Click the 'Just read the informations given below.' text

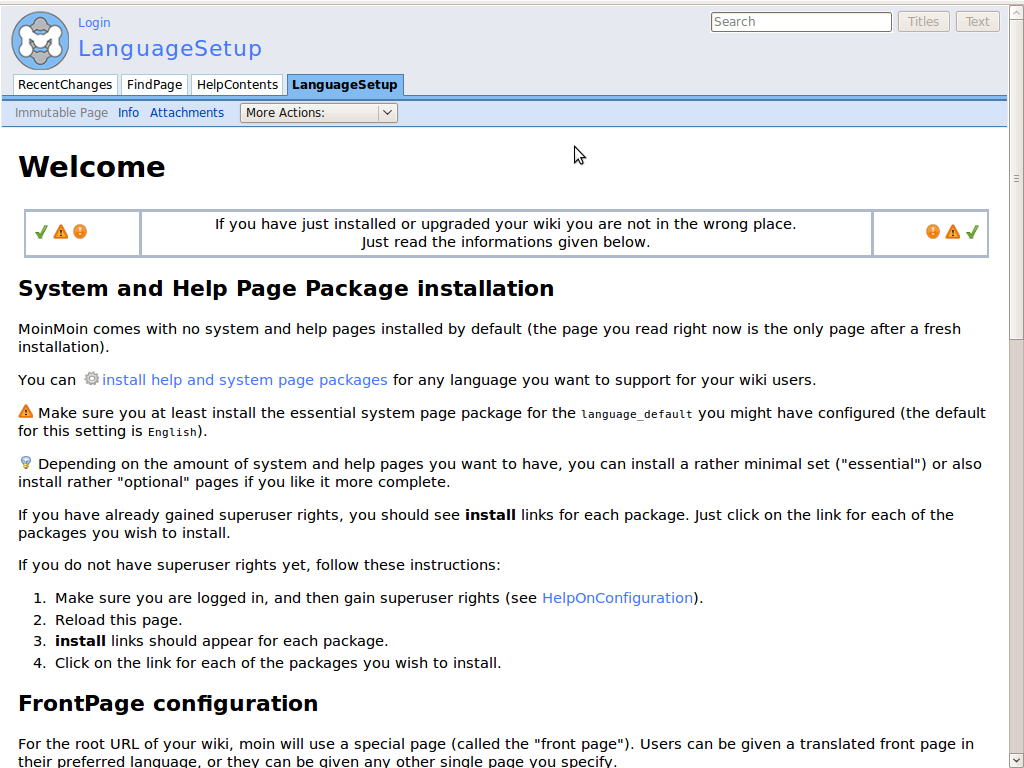click(506, 242)
